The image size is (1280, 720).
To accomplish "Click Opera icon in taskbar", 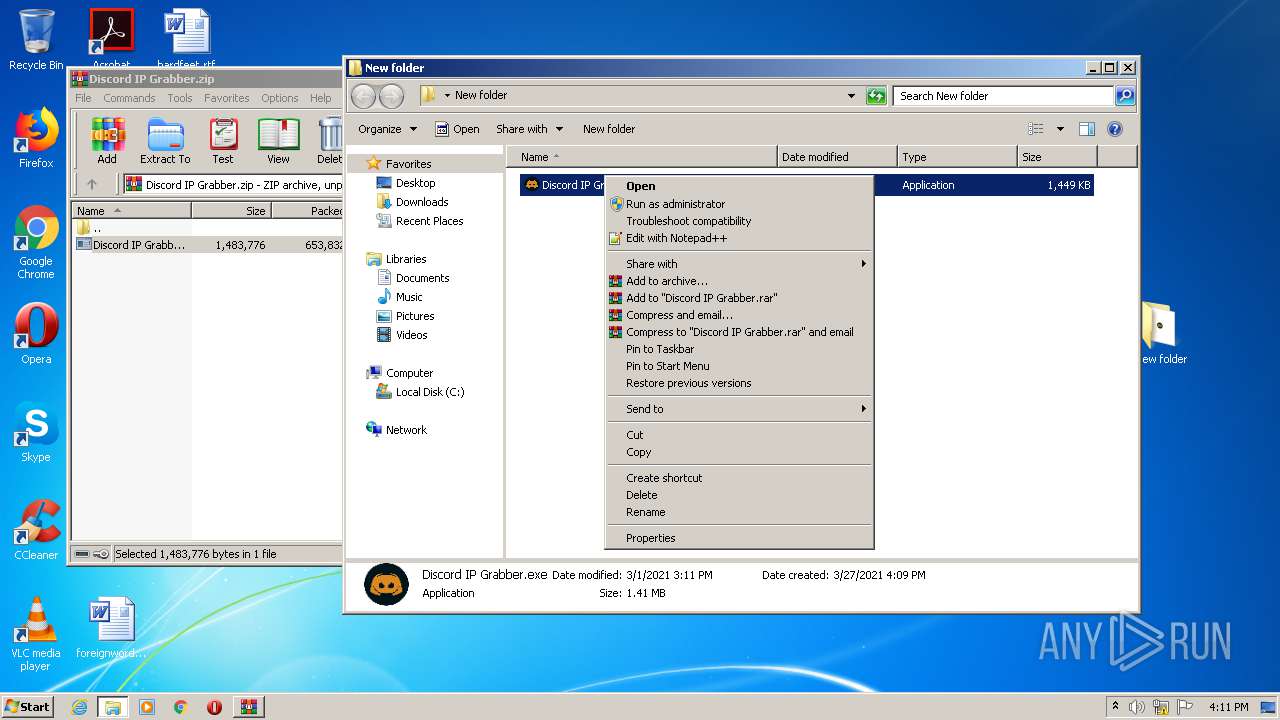I will tap(214, 707).
